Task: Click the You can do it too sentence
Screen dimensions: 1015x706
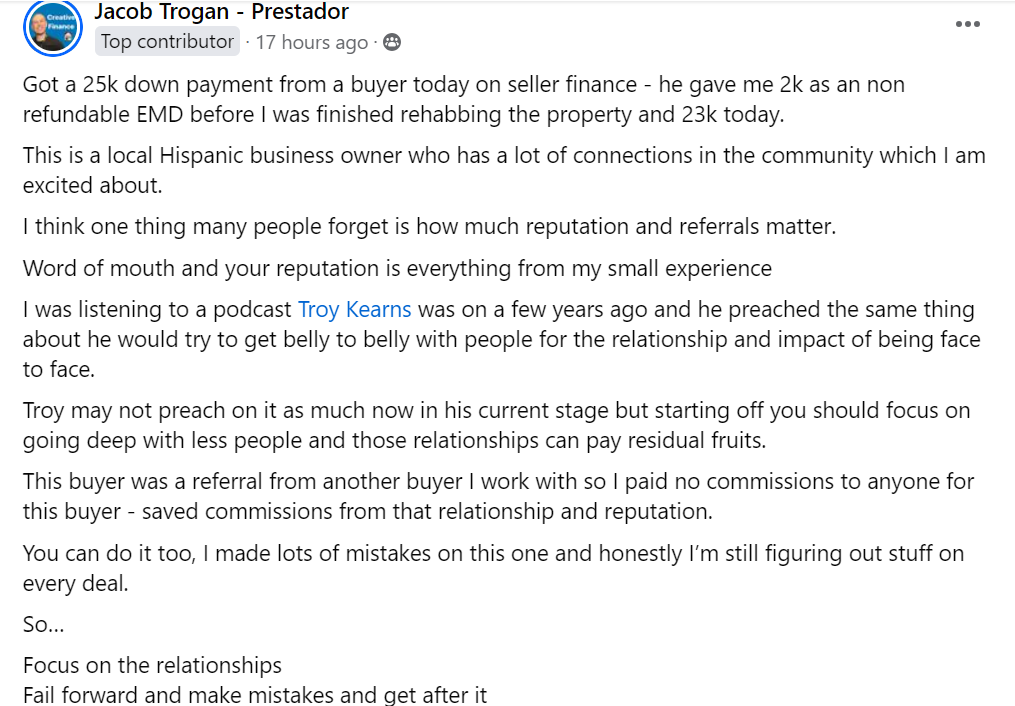Action: tap(493, 568)
